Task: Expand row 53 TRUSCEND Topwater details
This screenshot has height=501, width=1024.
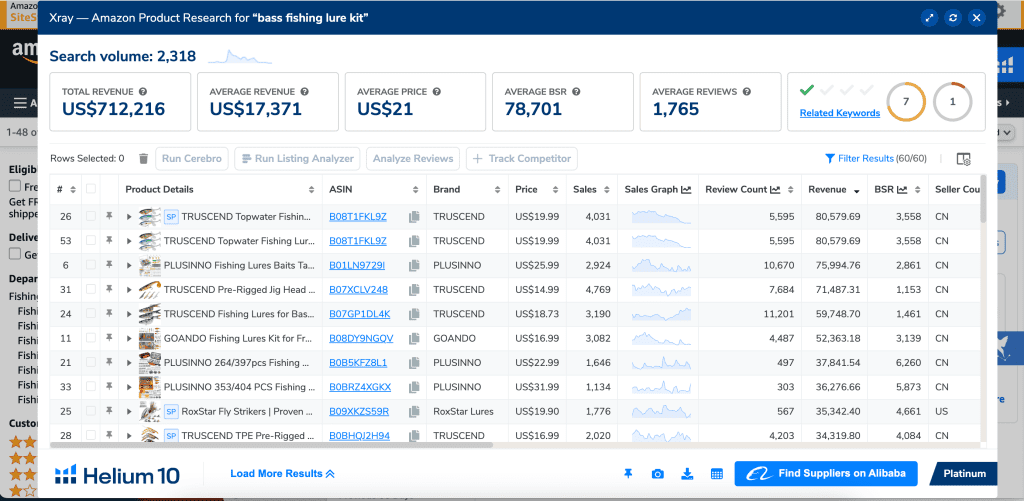Action: point(129,241)
